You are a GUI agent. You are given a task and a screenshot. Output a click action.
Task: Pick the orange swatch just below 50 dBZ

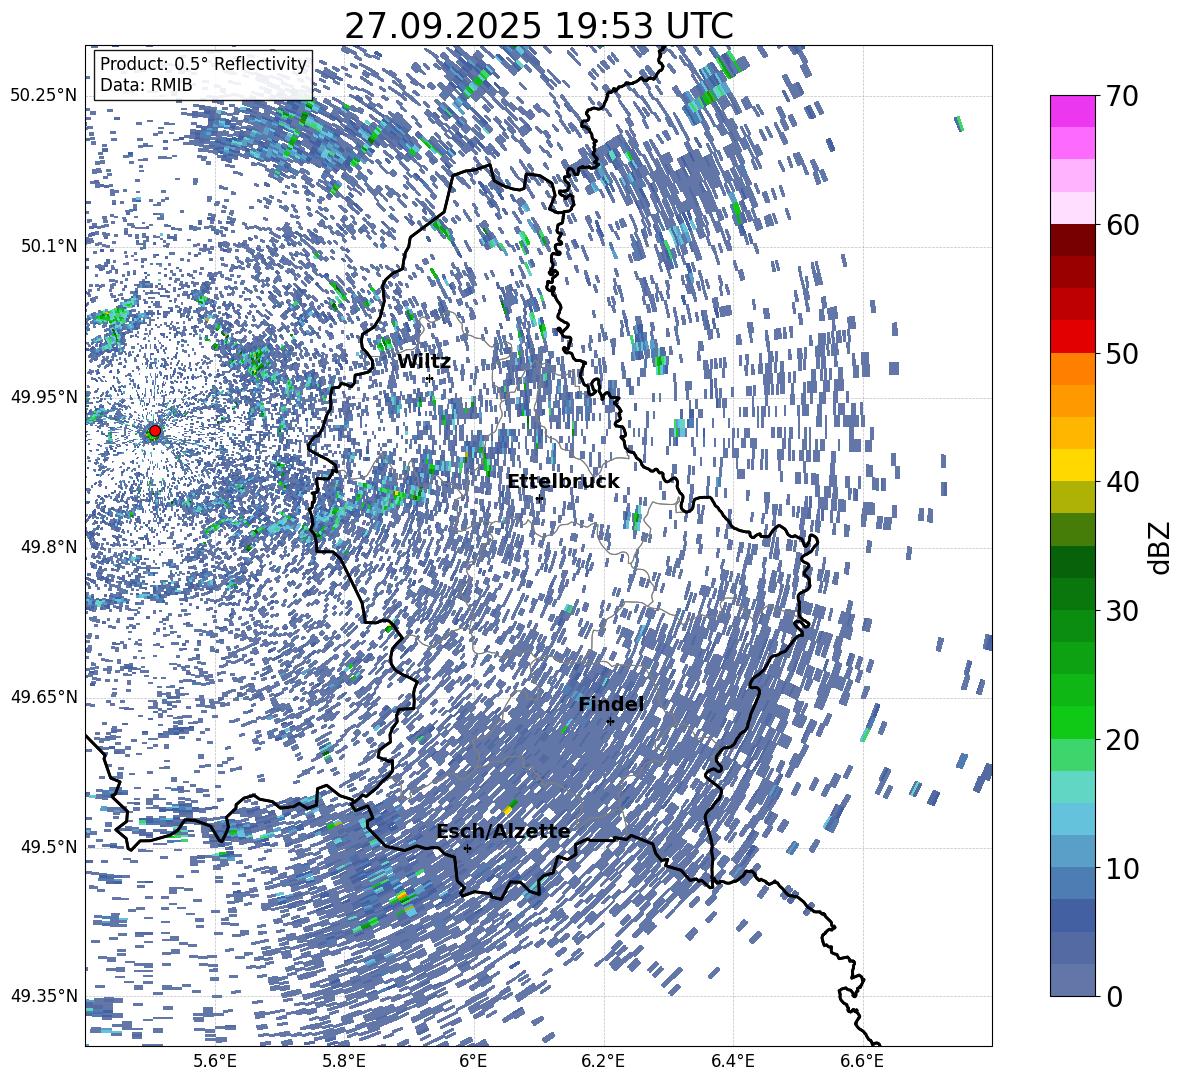click(x=1073, y=369)
